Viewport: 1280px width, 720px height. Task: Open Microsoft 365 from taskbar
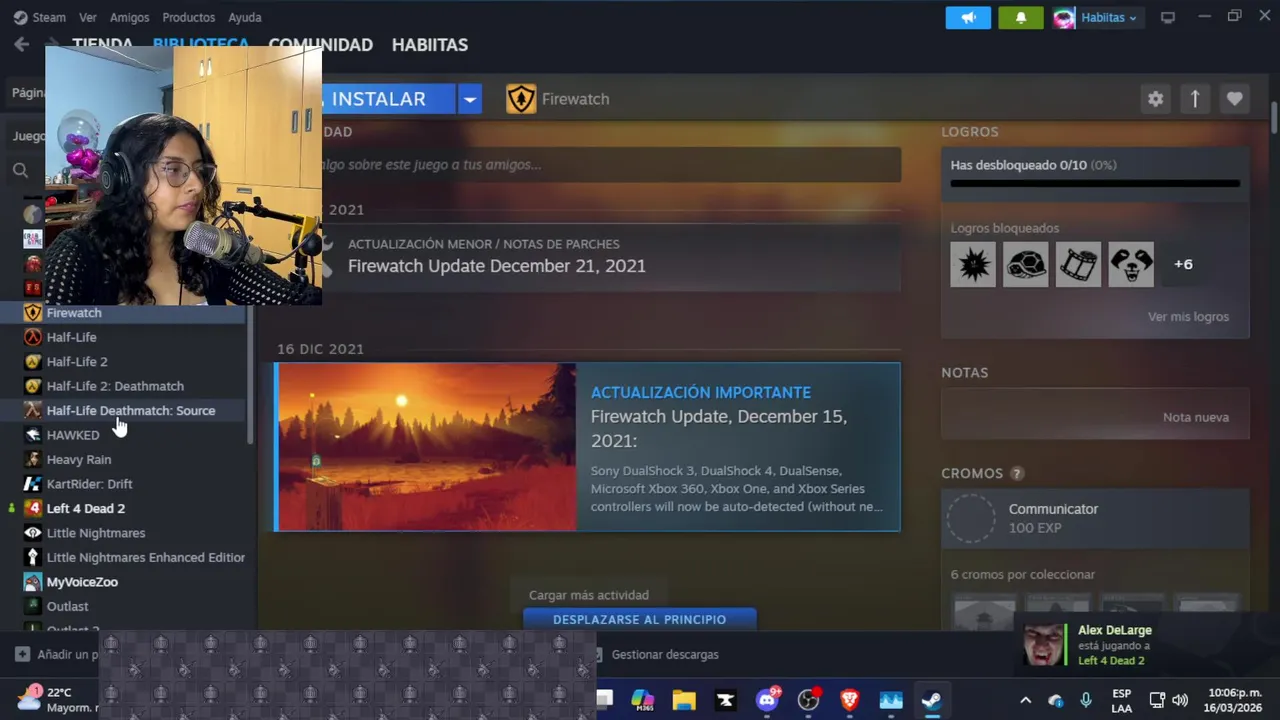(x=643, y=700)
